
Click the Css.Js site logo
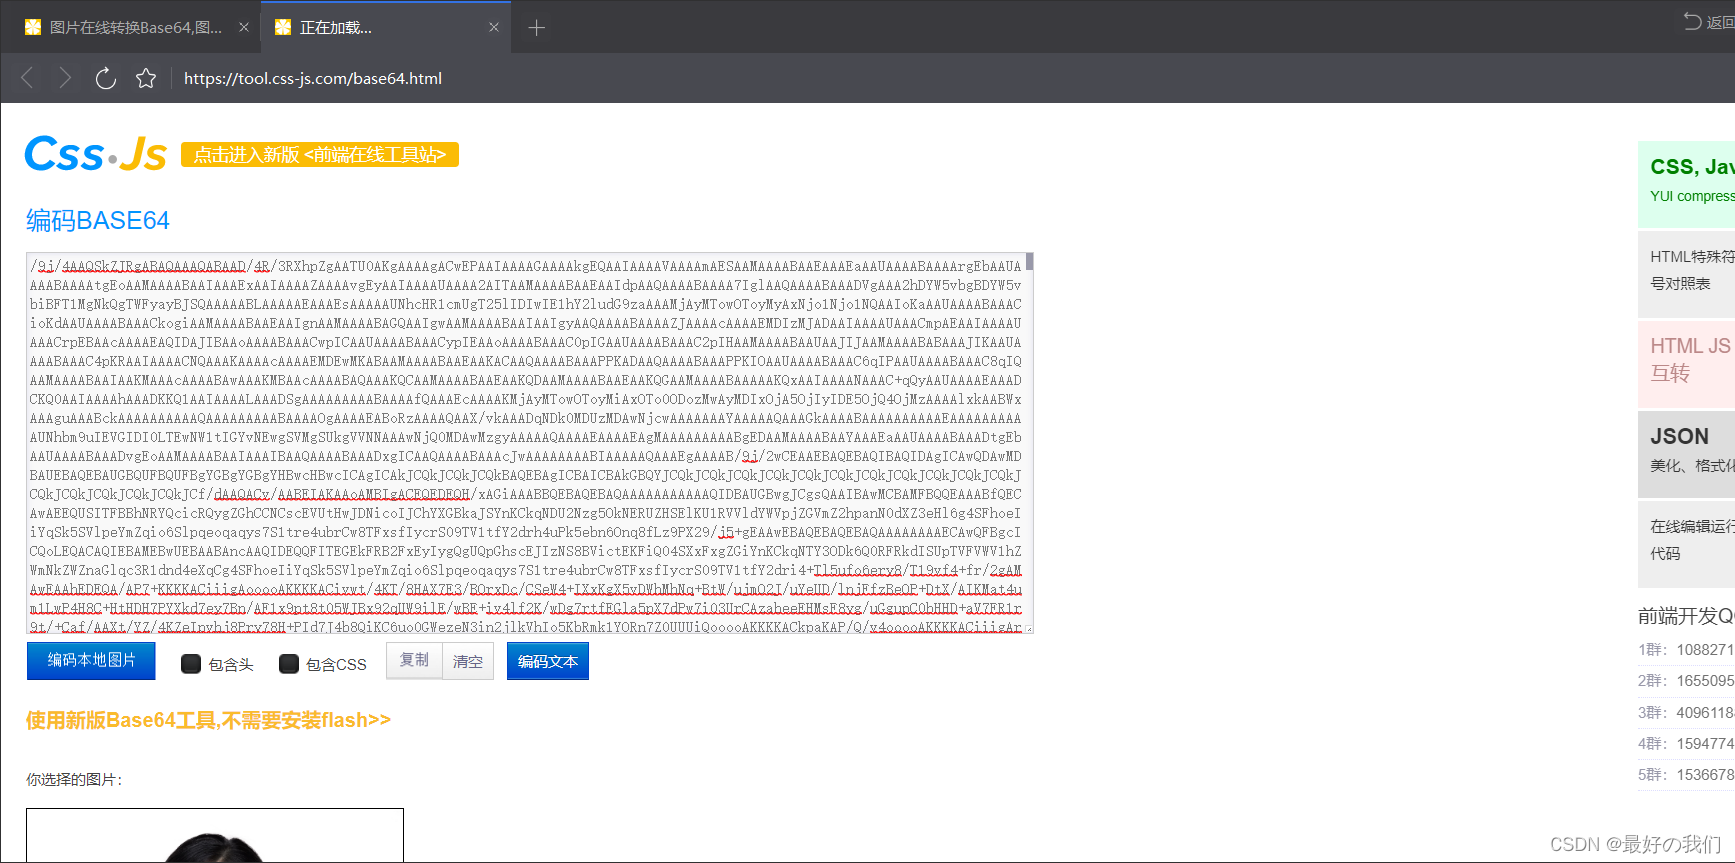[x=96, y=154]
